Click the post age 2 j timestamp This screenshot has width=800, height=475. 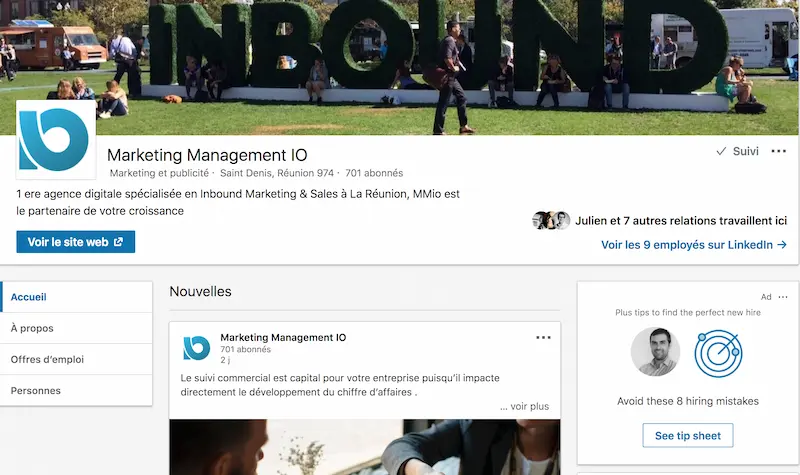coord(225,360)
